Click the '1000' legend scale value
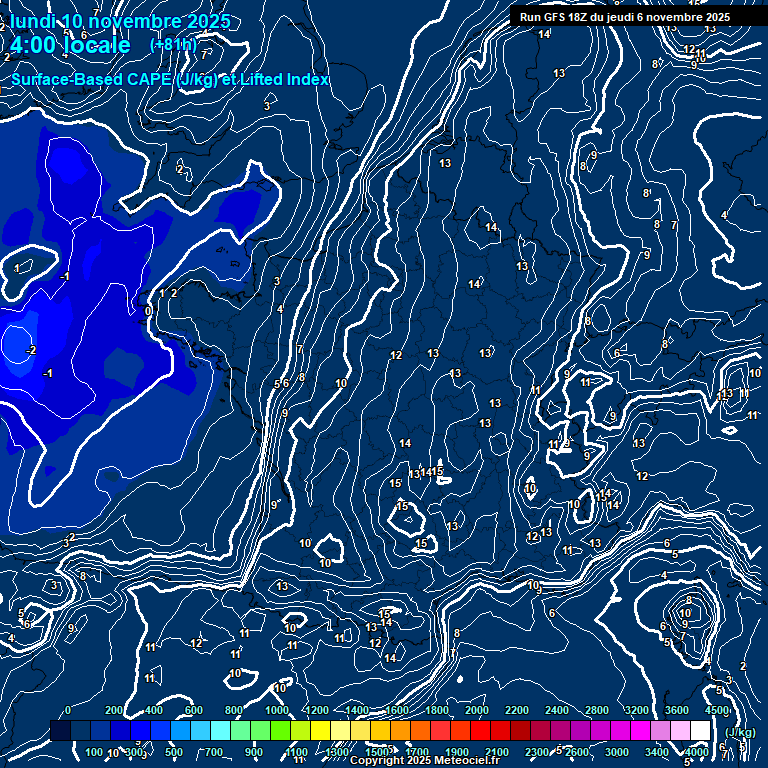Viewport: 768px width, 768px height. pyautogui.click(x=277, y=710)
